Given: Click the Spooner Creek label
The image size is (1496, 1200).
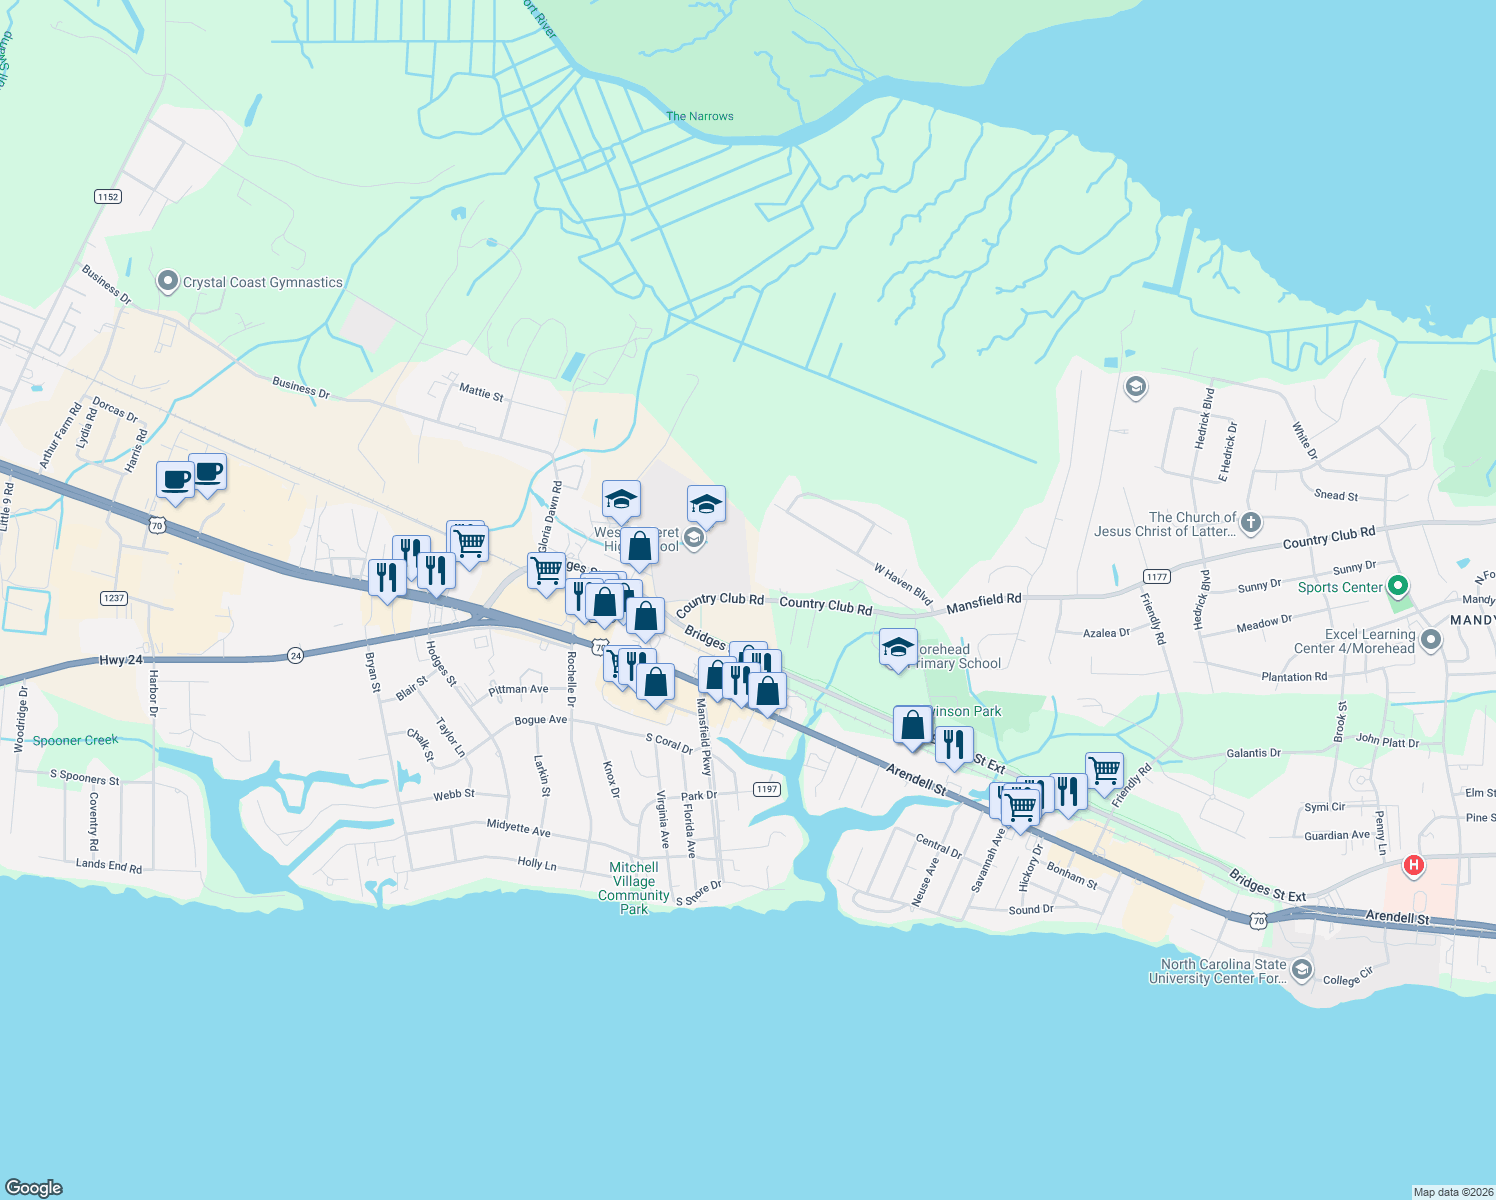Looking at the screenshot, I should 75,741.
